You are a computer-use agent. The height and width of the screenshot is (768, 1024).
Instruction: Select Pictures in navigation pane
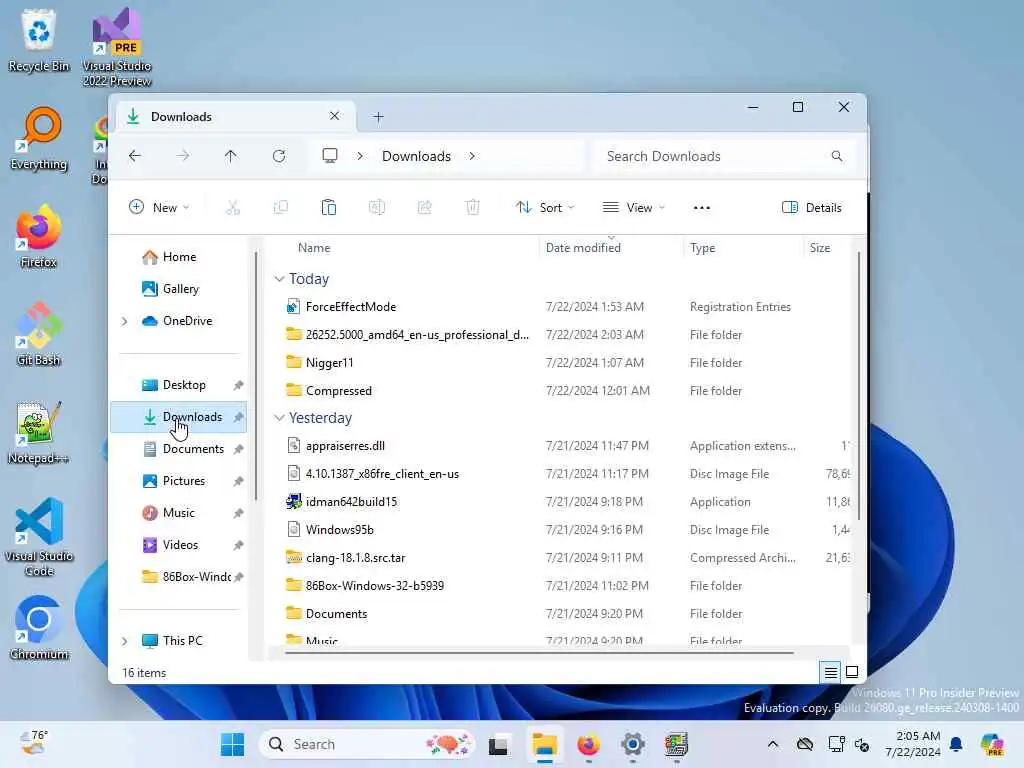(x=179, y=481)
